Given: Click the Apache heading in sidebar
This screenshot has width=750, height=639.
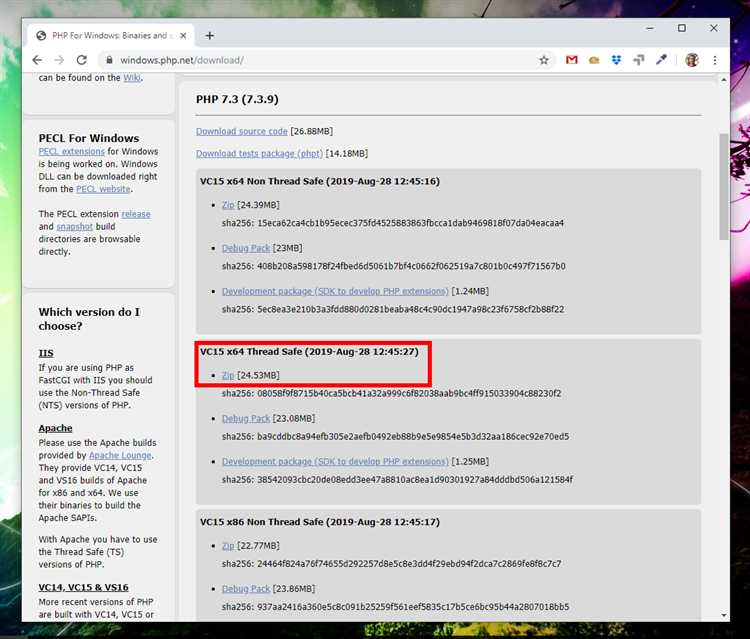Looking at the screenshot, I should pyautogui.click(x=55, y=428).
